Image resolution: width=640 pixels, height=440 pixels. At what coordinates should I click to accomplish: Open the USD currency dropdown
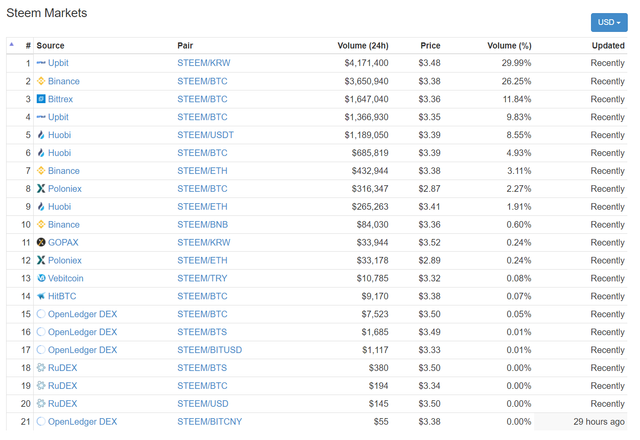tap(609, 22)
